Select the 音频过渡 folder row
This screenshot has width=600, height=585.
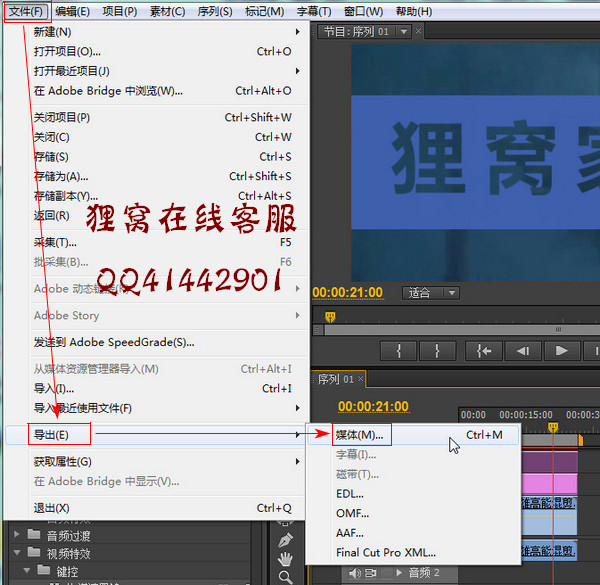click(x=130, y=535)
